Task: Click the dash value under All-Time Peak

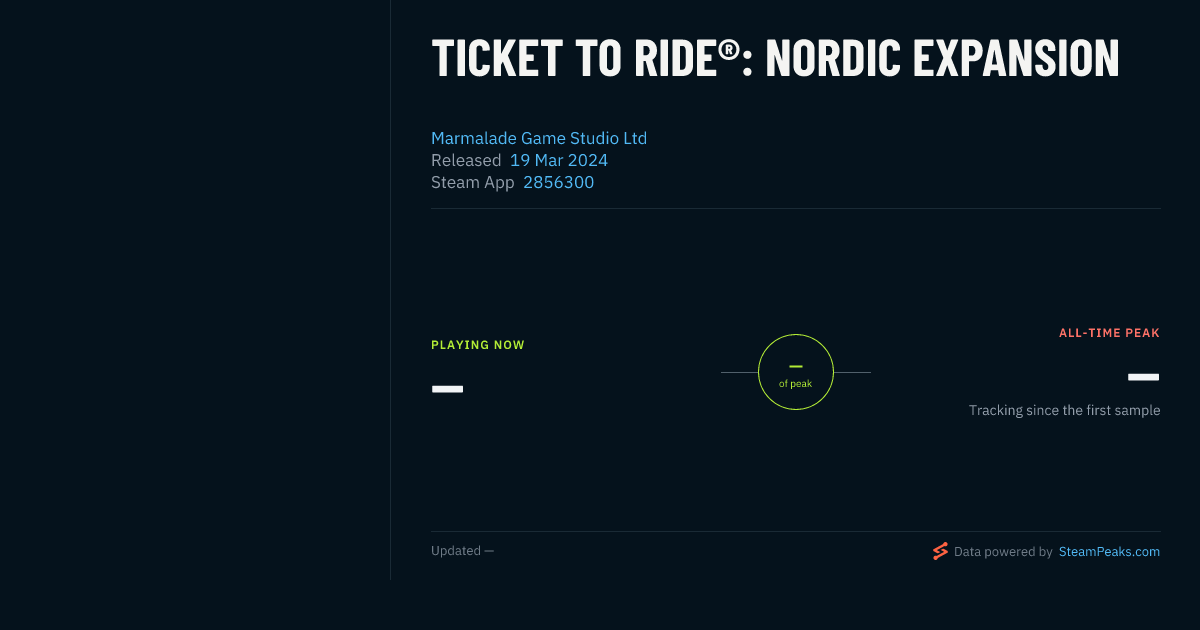Action: [x=1143, y=377]
